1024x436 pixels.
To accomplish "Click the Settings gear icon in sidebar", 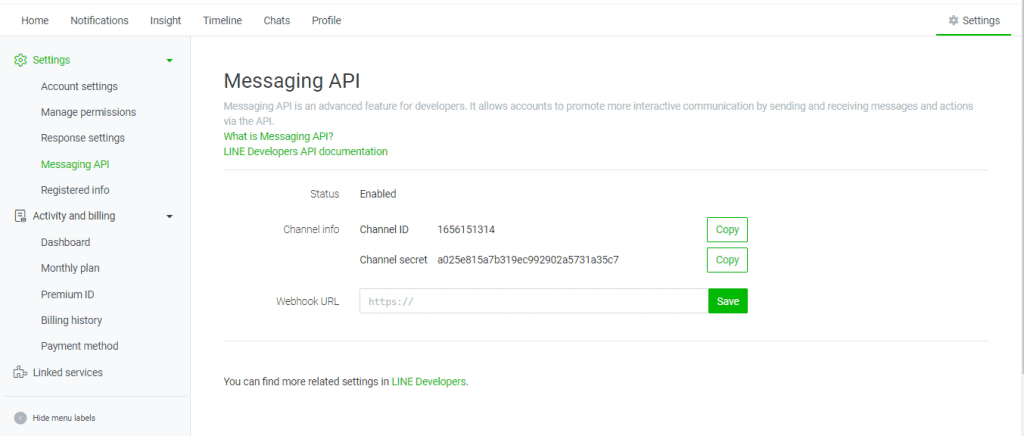I will pyautogui.click(x=20, y=60).
